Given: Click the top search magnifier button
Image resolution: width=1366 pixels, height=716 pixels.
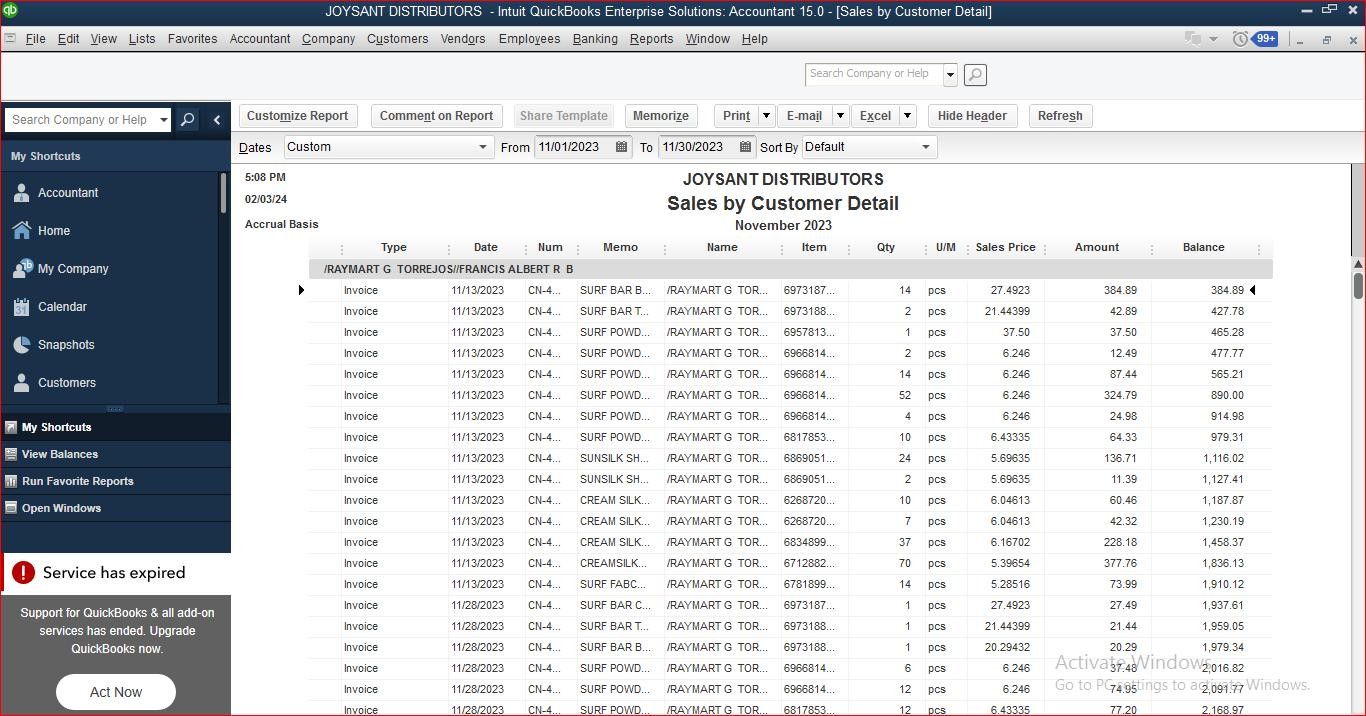Looking at the screenshot, I should 975,75.
